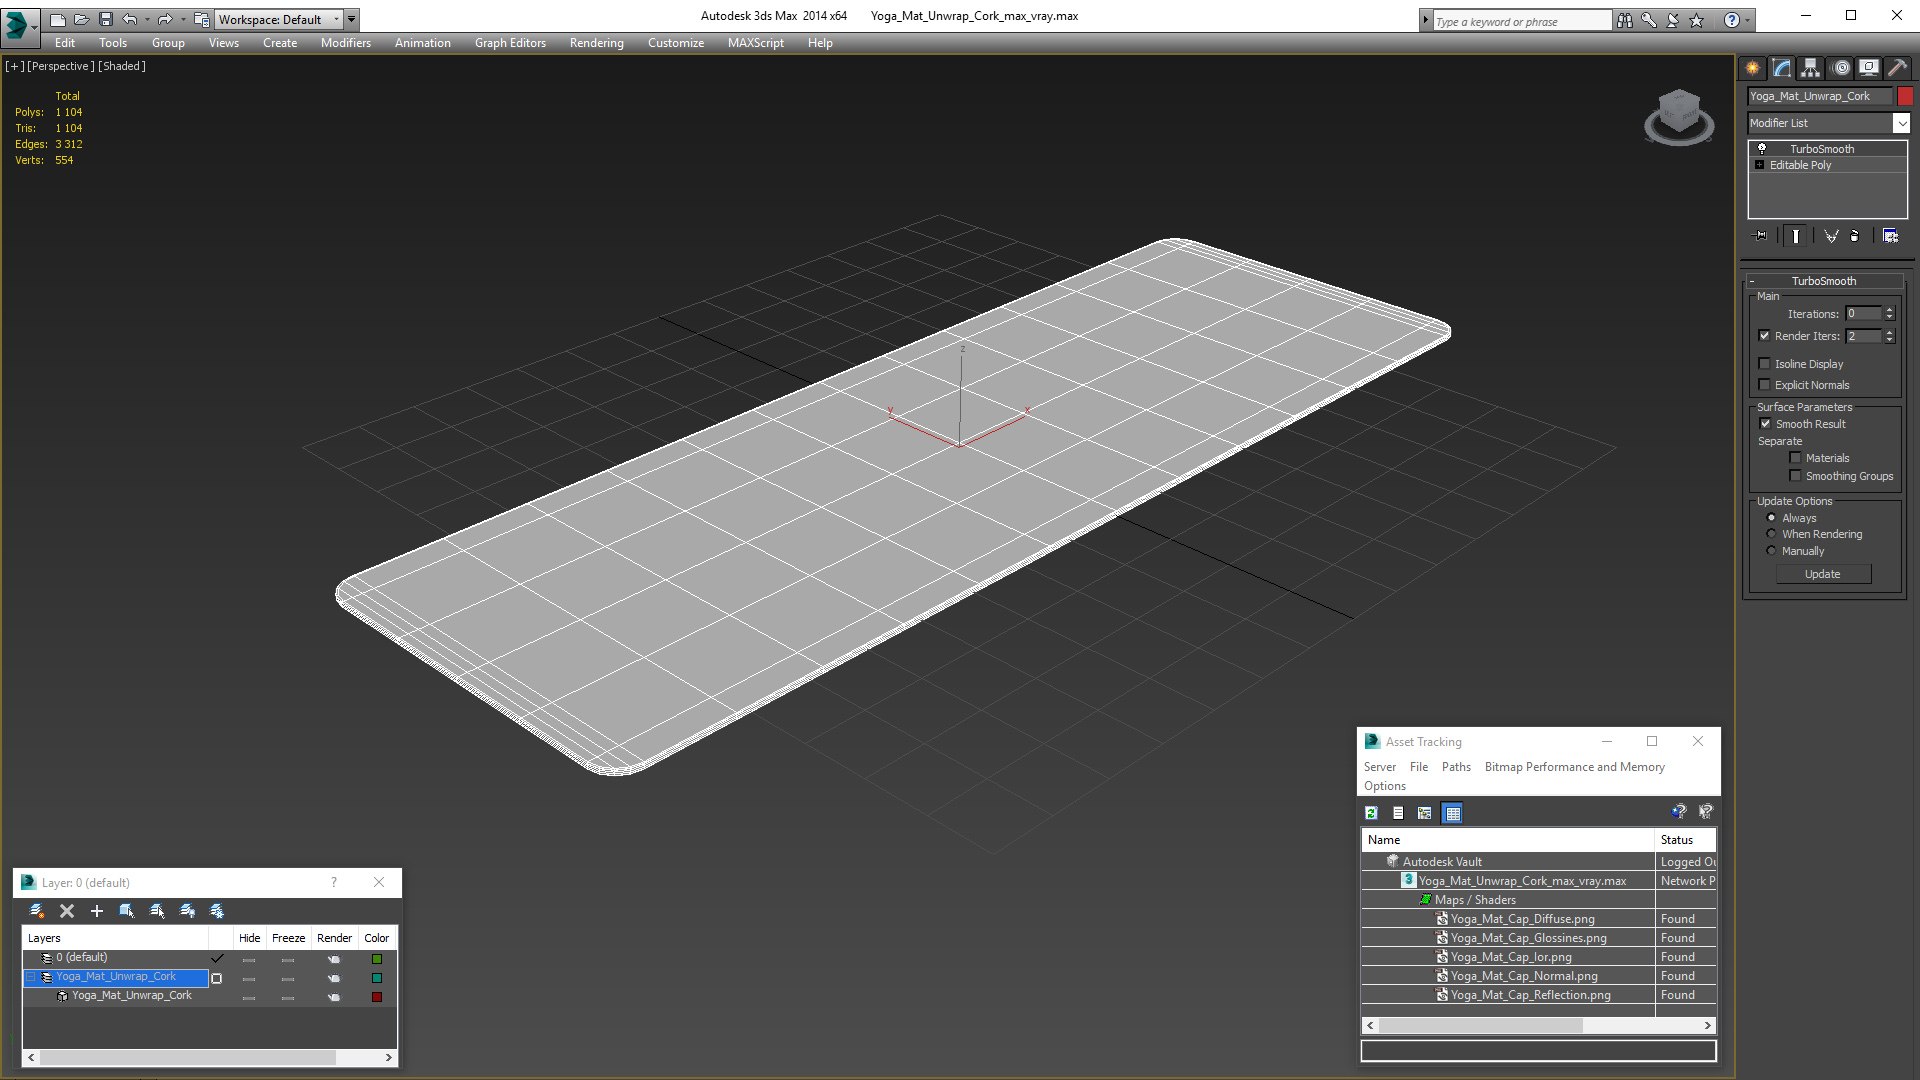Switch to the Motion panel tab
The height and width of the screenshot is (1080, 1920).
coord(1840,68)
